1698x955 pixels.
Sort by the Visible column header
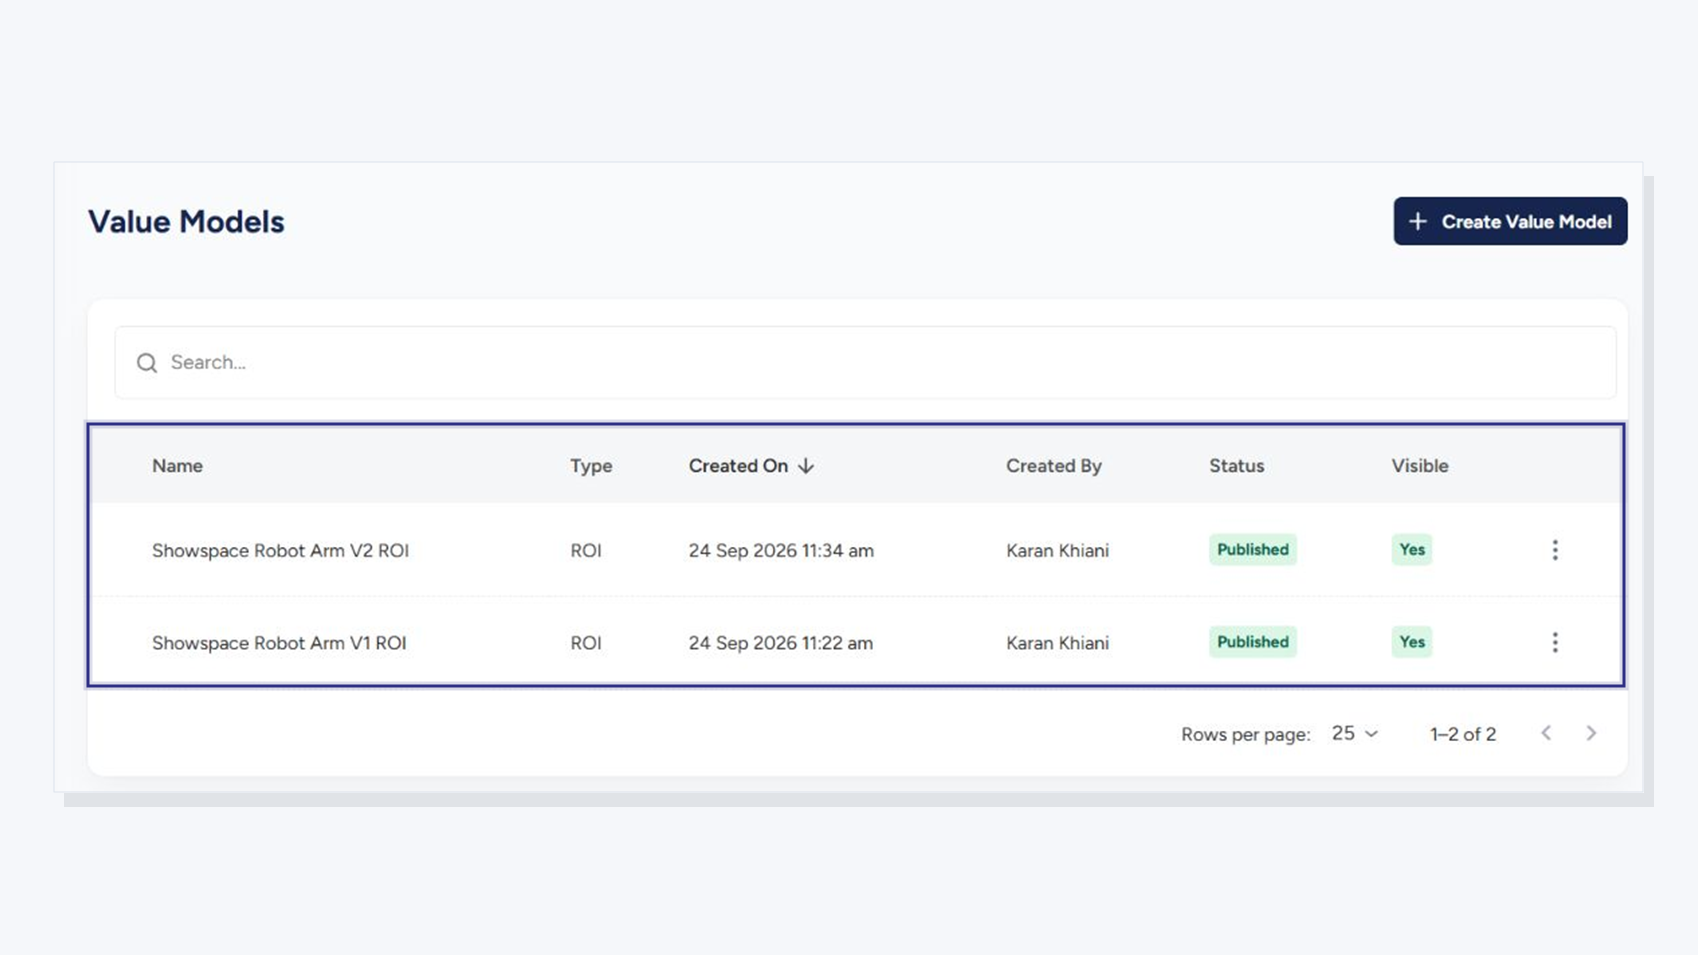pyautogui.click(x=1419, y=466)
